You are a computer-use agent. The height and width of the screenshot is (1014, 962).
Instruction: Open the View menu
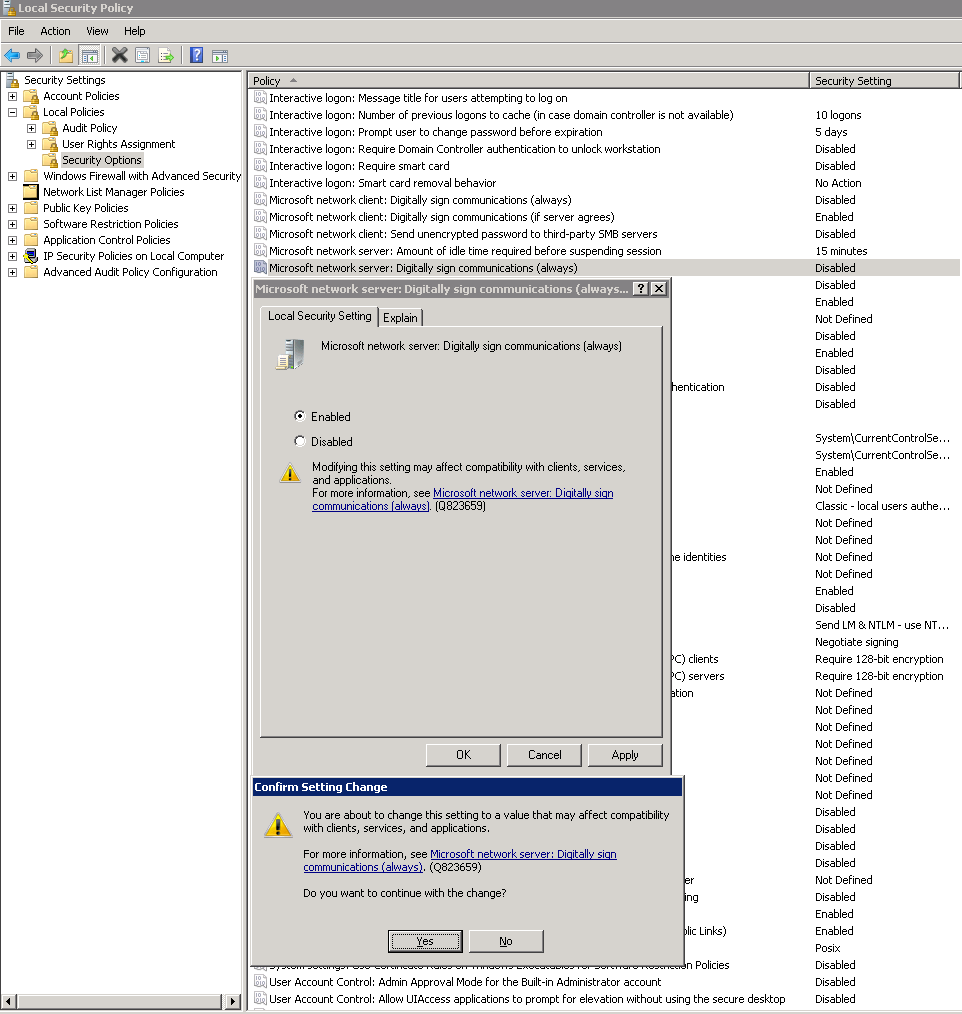pos(97,31)
